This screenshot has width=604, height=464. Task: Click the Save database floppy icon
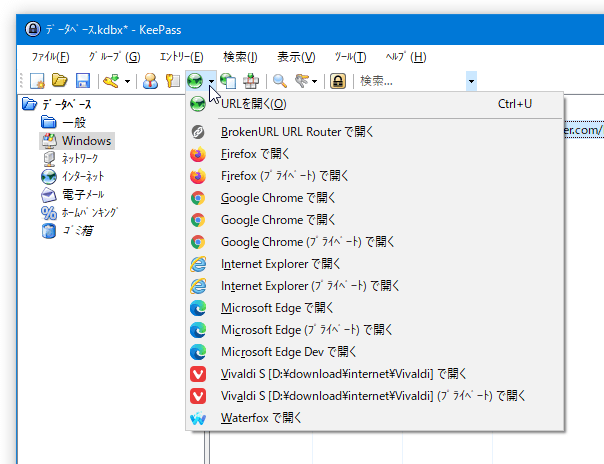point(83,81)
